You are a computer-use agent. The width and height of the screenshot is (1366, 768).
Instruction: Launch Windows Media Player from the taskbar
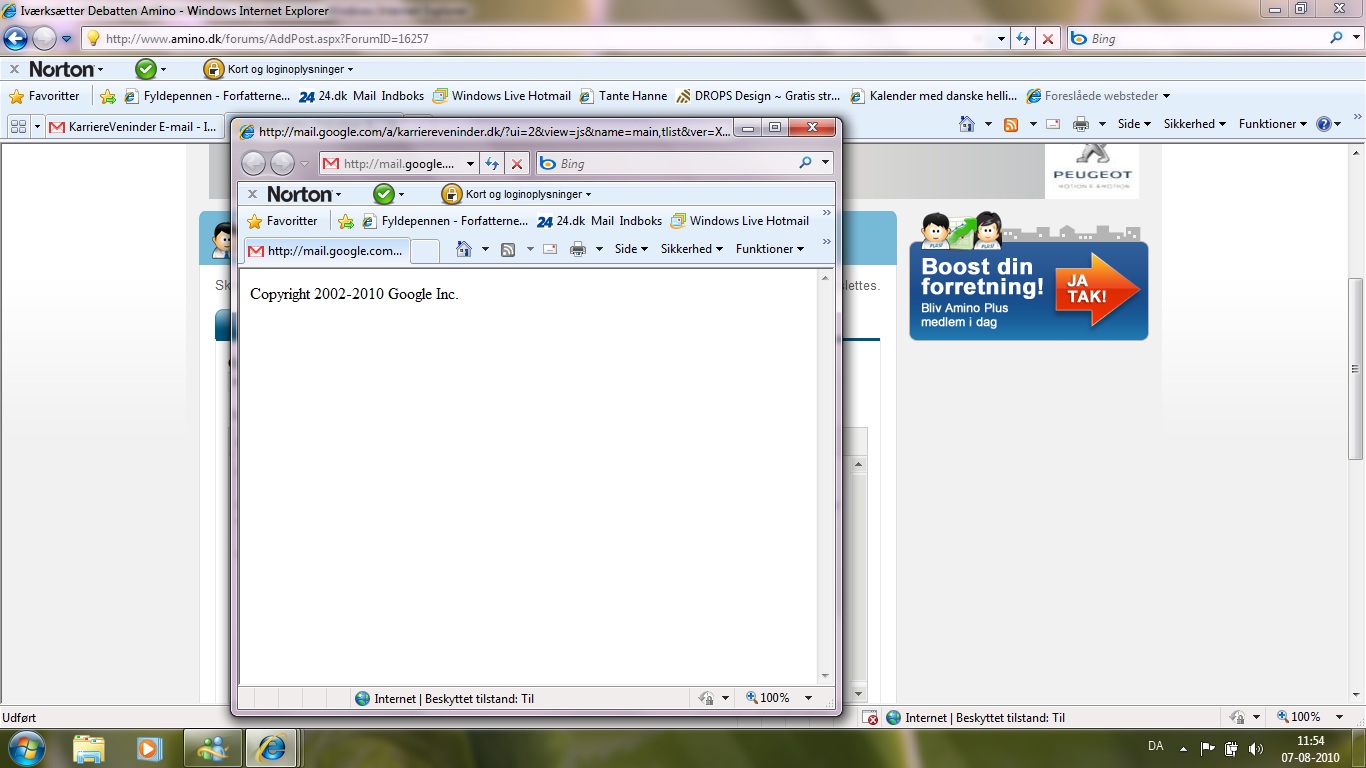click(x=149, y=747)
